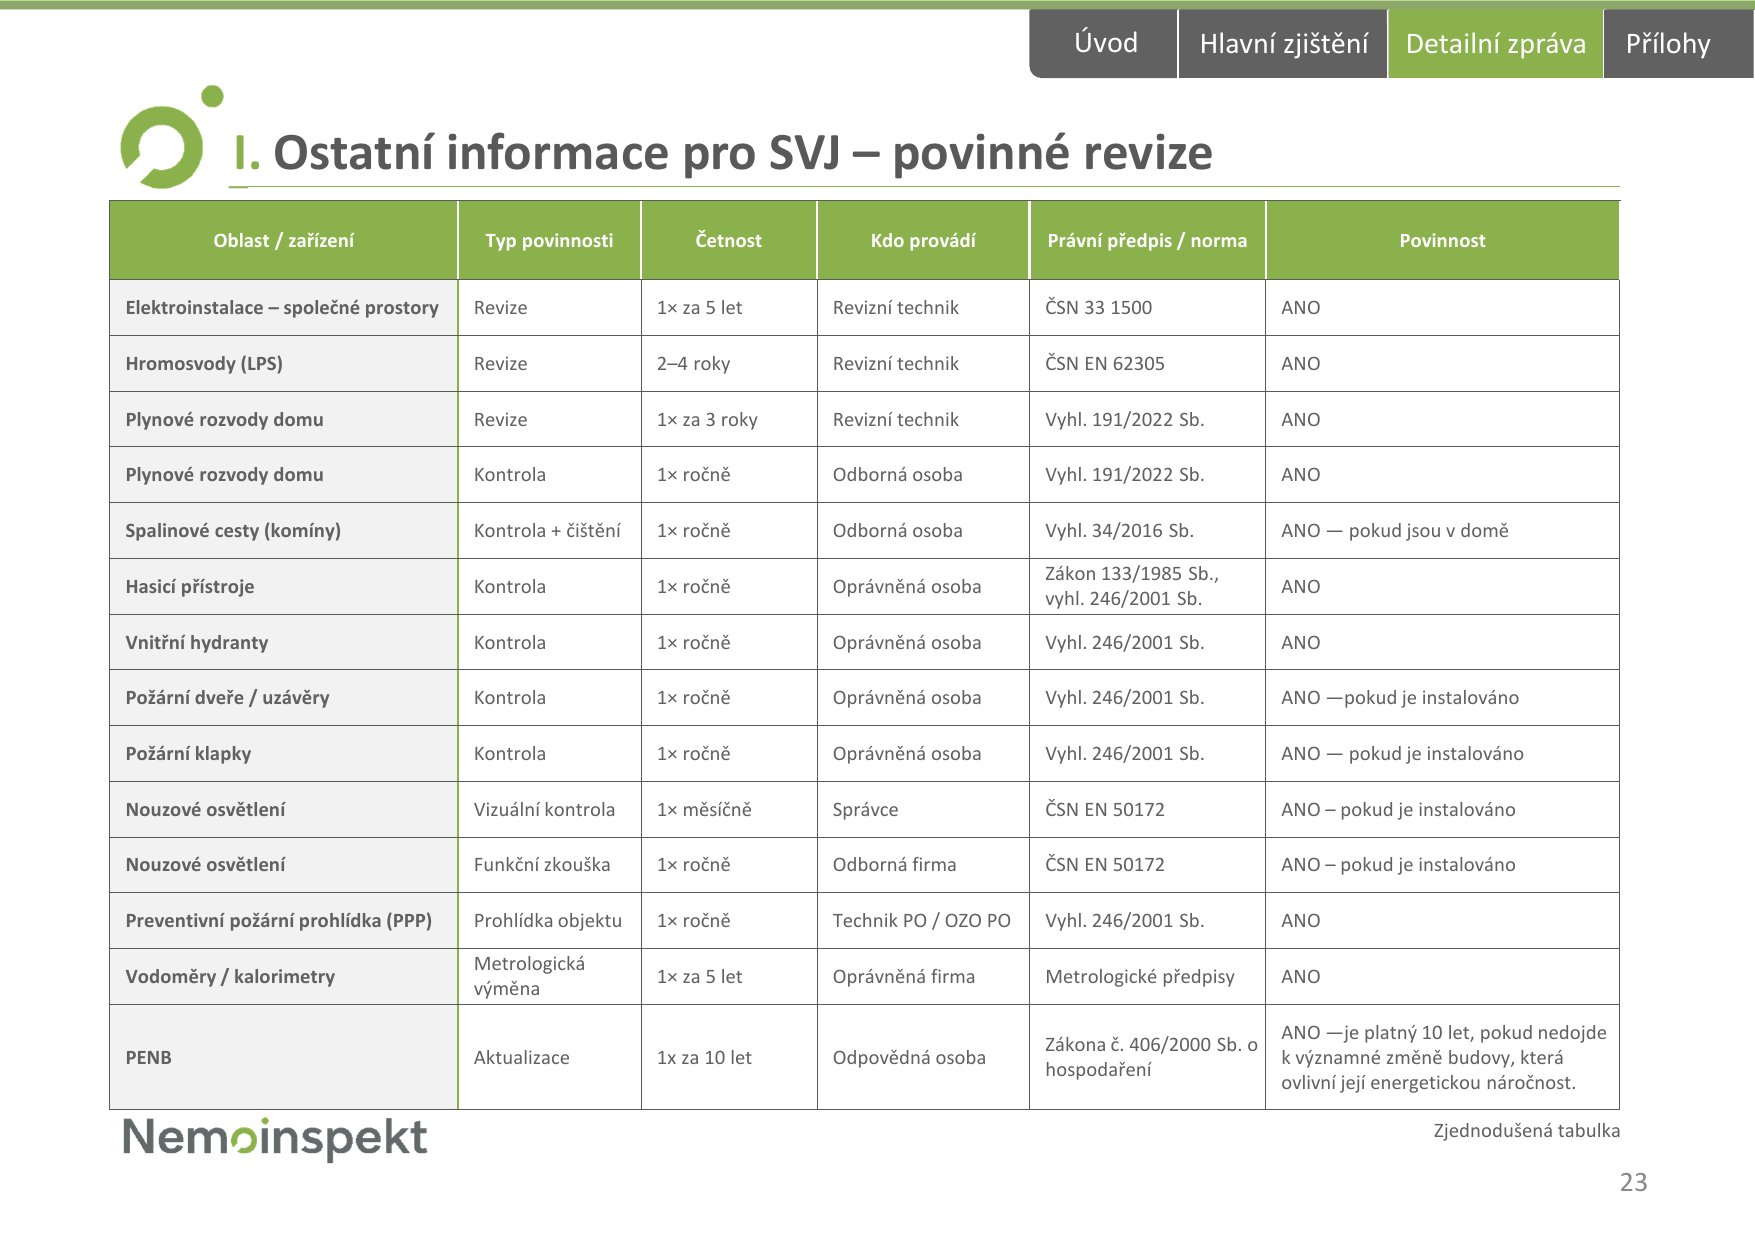Click the Kontrola + čištění cell

[x=549, y=531]
